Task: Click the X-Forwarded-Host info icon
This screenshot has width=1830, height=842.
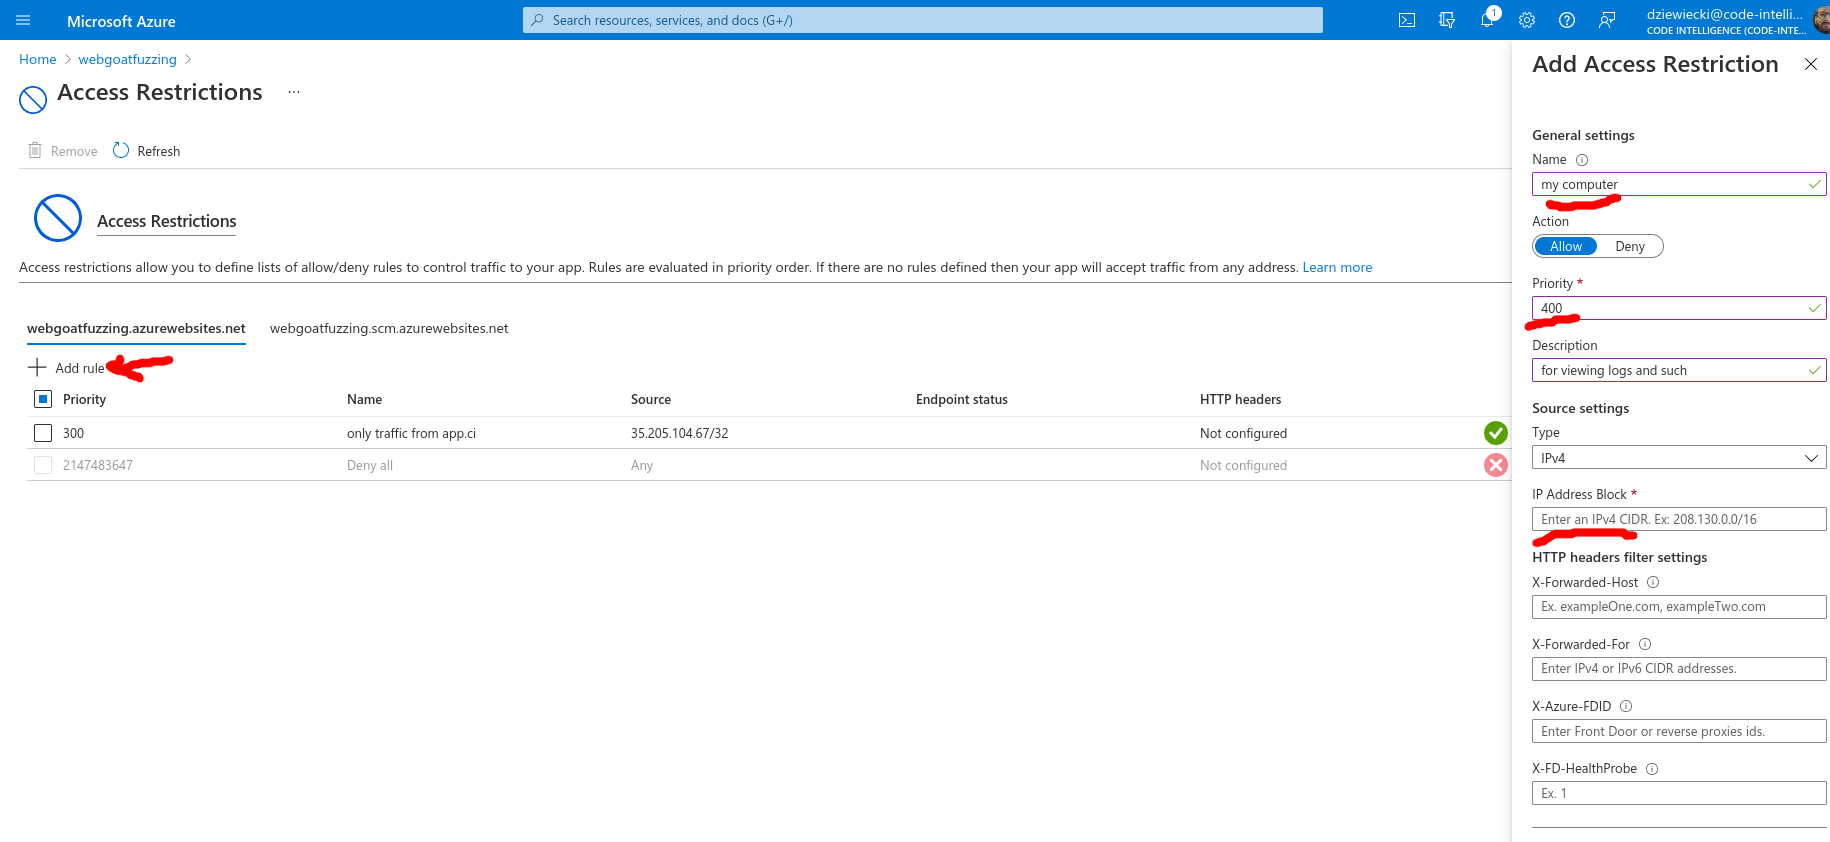Action: point(1653,582)
